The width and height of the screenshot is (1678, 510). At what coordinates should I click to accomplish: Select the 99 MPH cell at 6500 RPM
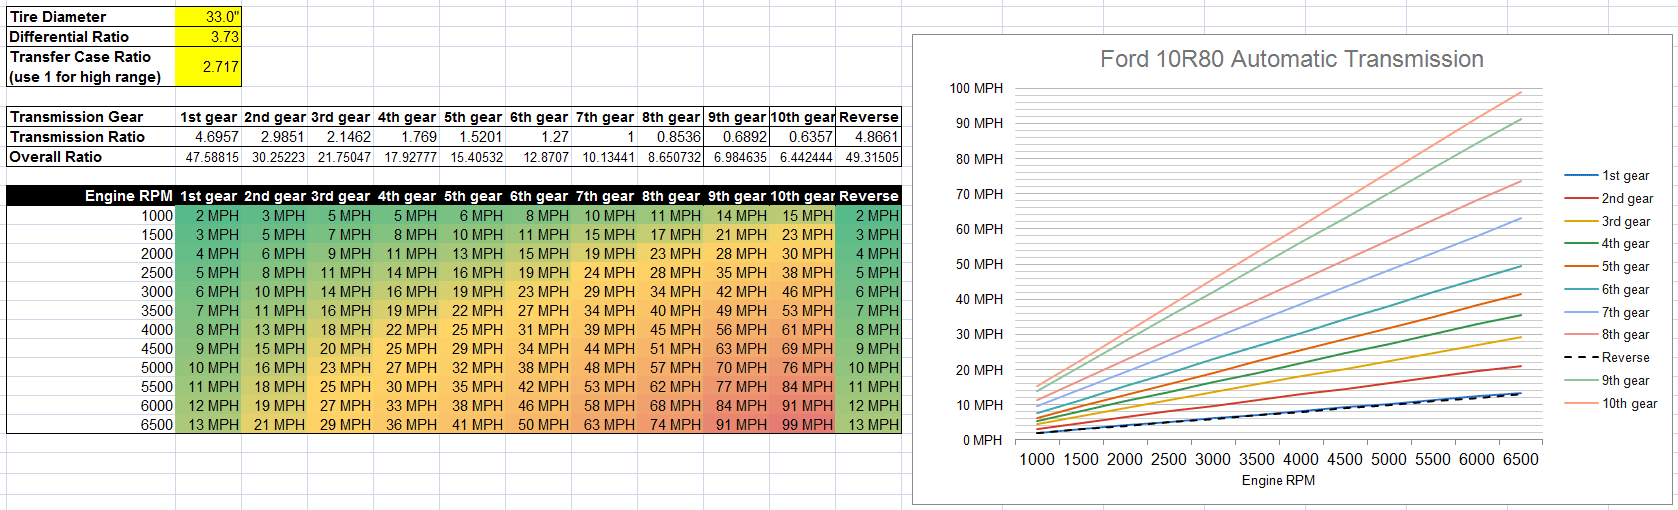click(x=802, y=425)
